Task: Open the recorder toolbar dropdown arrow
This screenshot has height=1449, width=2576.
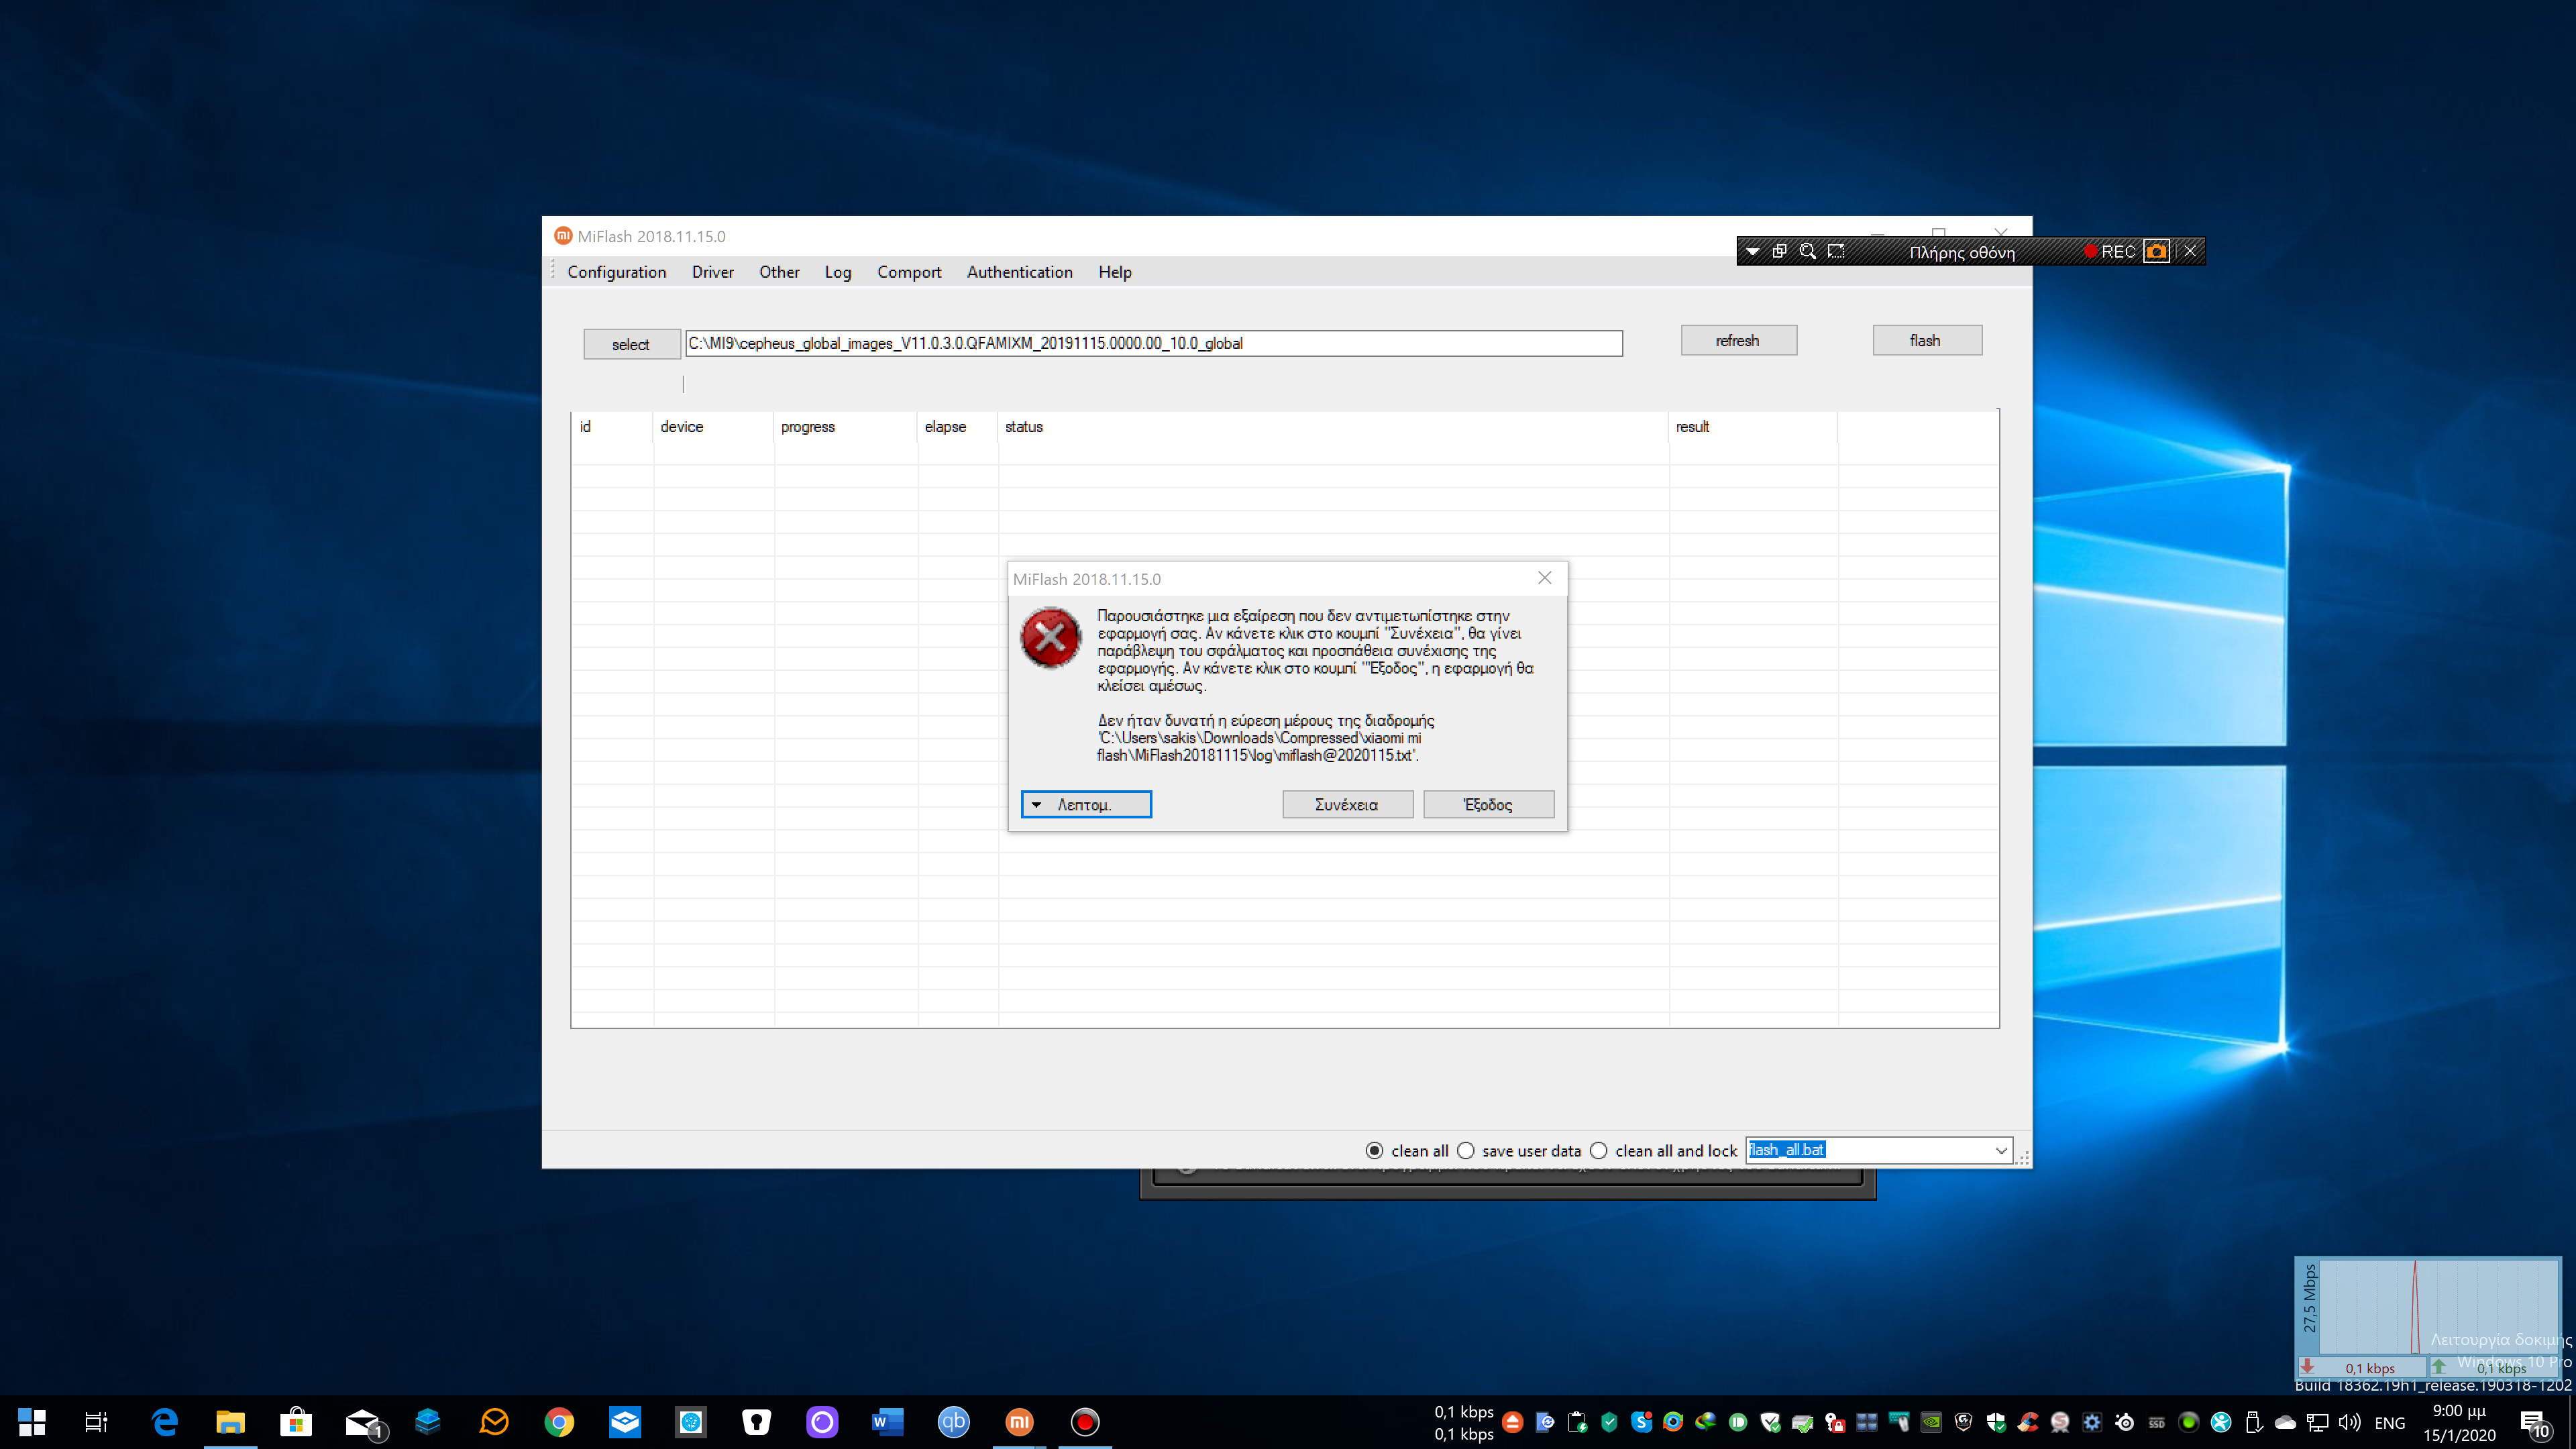Action: coord(1752,252)
